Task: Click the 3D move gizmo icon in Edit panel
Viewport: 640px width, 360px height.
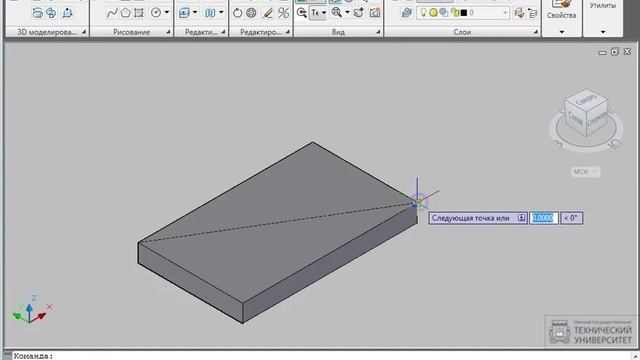Action: coord(184,13)
